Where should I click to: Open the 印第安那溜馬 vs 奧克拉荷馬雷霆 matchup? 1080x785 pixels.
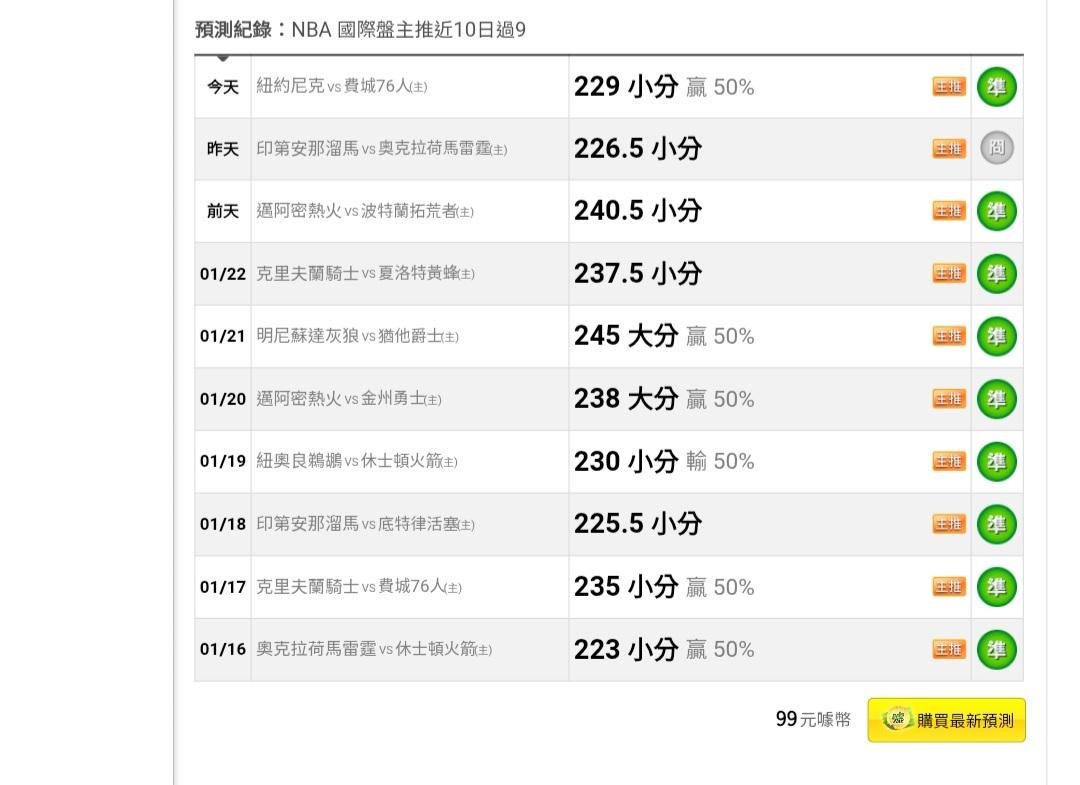click(381, 149)
